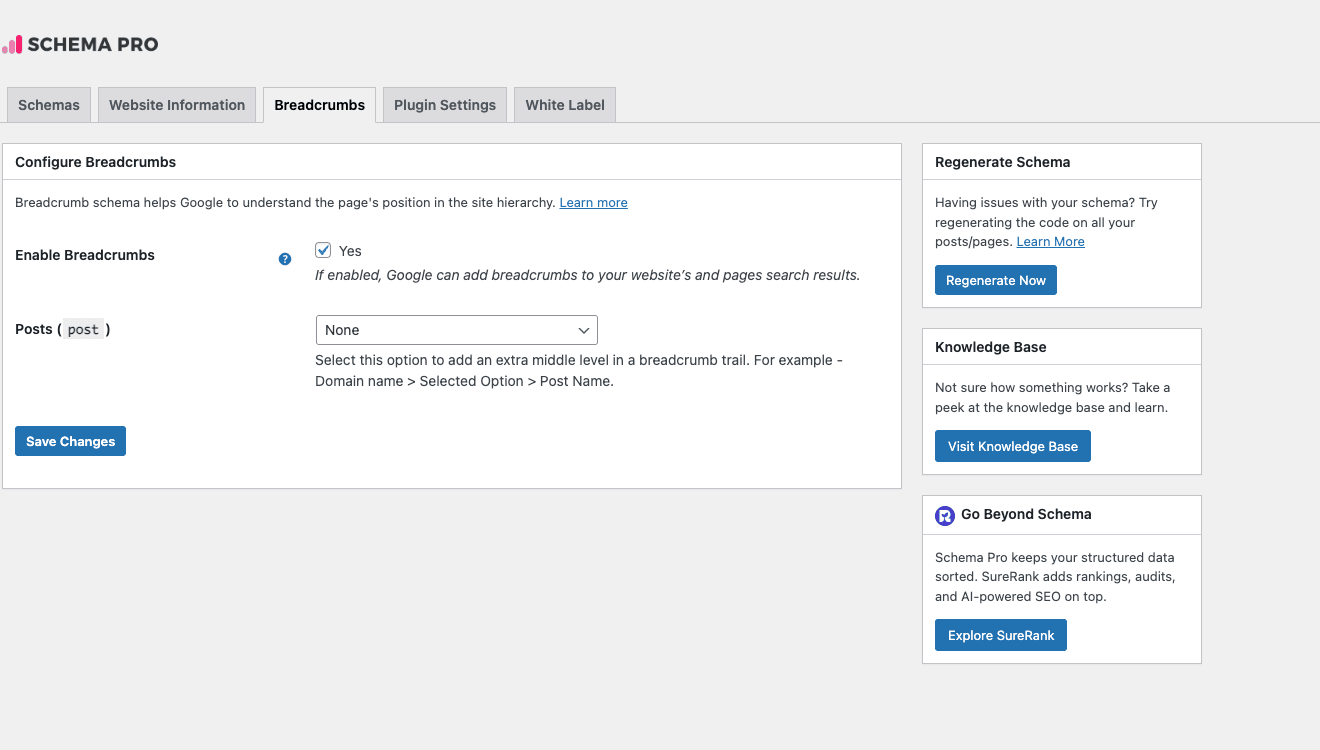This screenshot has width=1320, height=750.
Task: Open the Posts breadcrumb level dropdown
Action: pos(456,330)
